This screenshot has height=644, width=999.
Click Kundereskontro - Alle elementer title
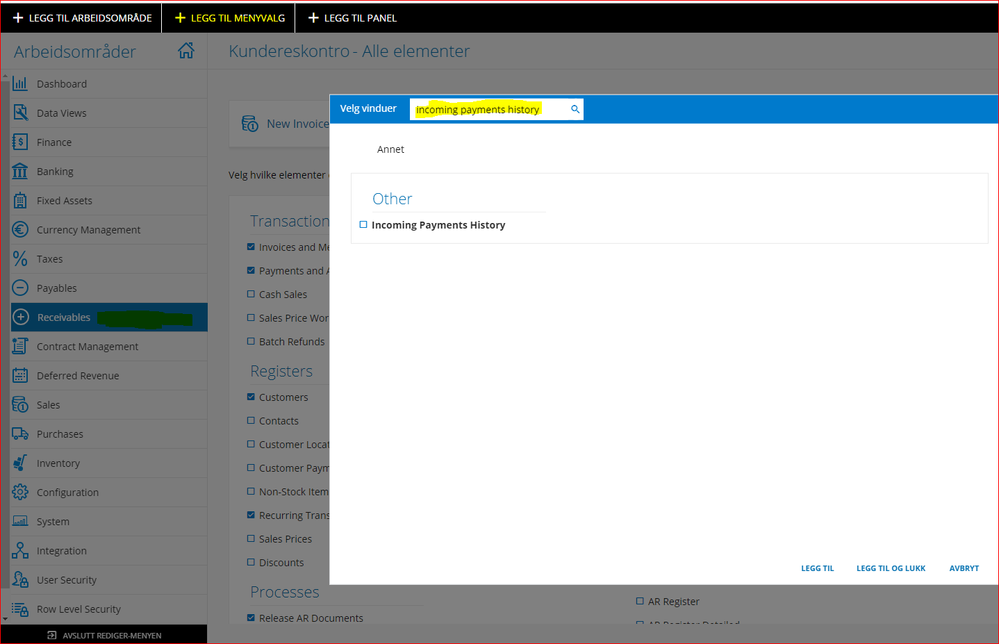349,51
